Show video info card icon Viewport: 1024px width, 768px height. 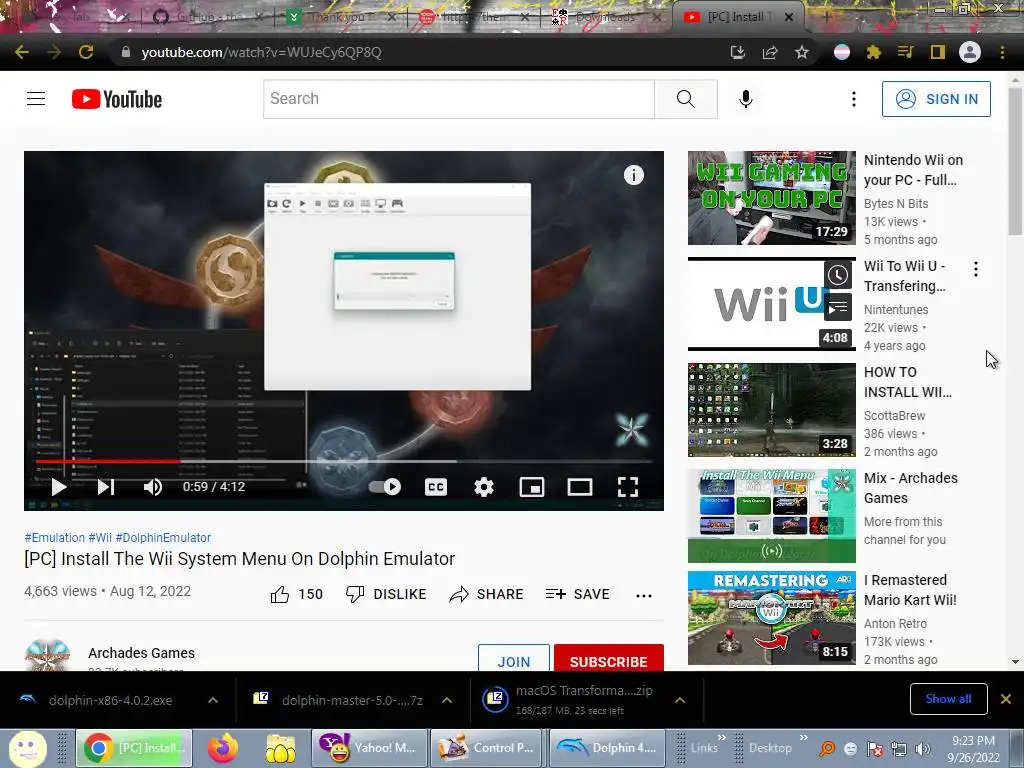pos(633,175)
